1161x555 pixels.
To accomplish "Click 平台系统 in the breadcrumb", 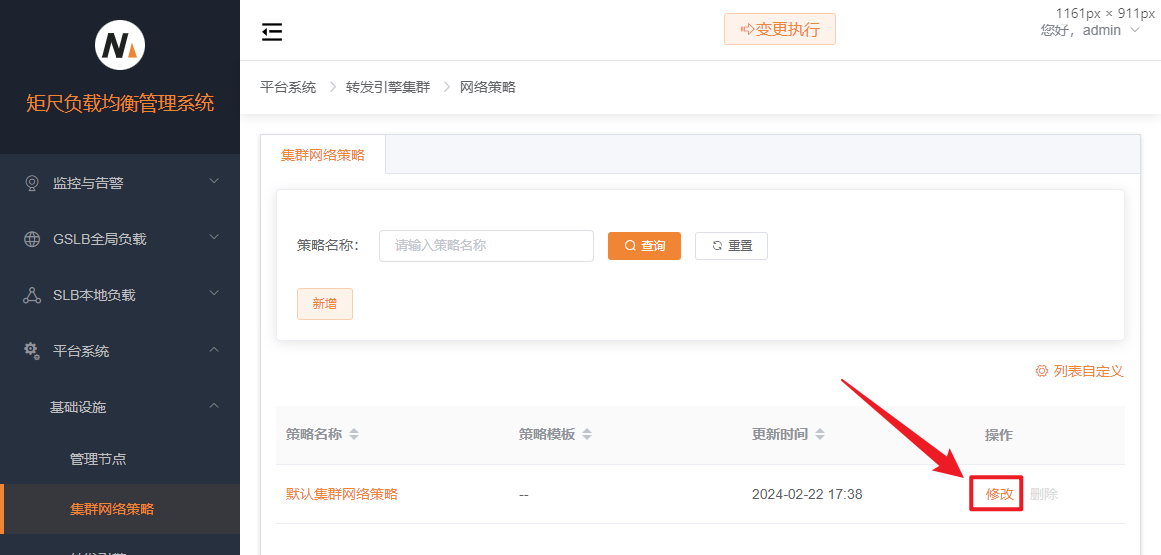I will pyautogui.click(x=288, y=87).
